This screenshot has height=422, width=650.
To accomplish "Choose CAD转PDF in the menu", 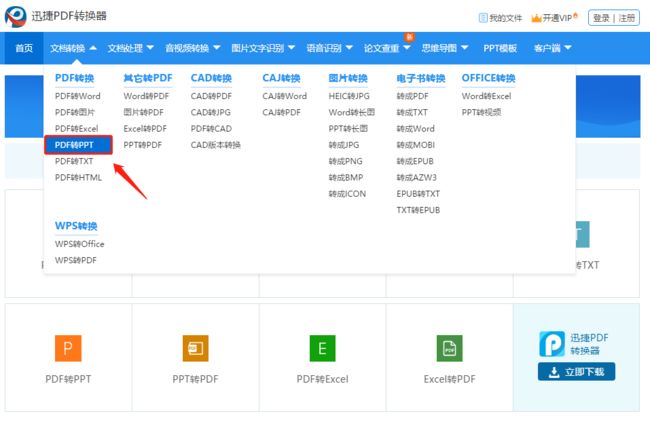I will (211, 96).
